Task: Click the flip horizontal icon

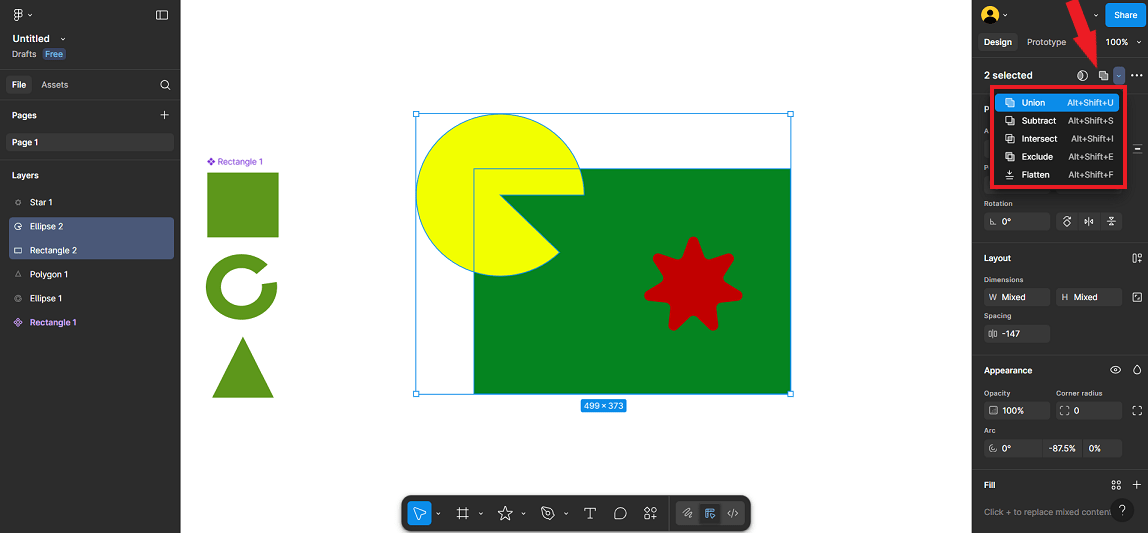Action: [x=1089, y=221]
